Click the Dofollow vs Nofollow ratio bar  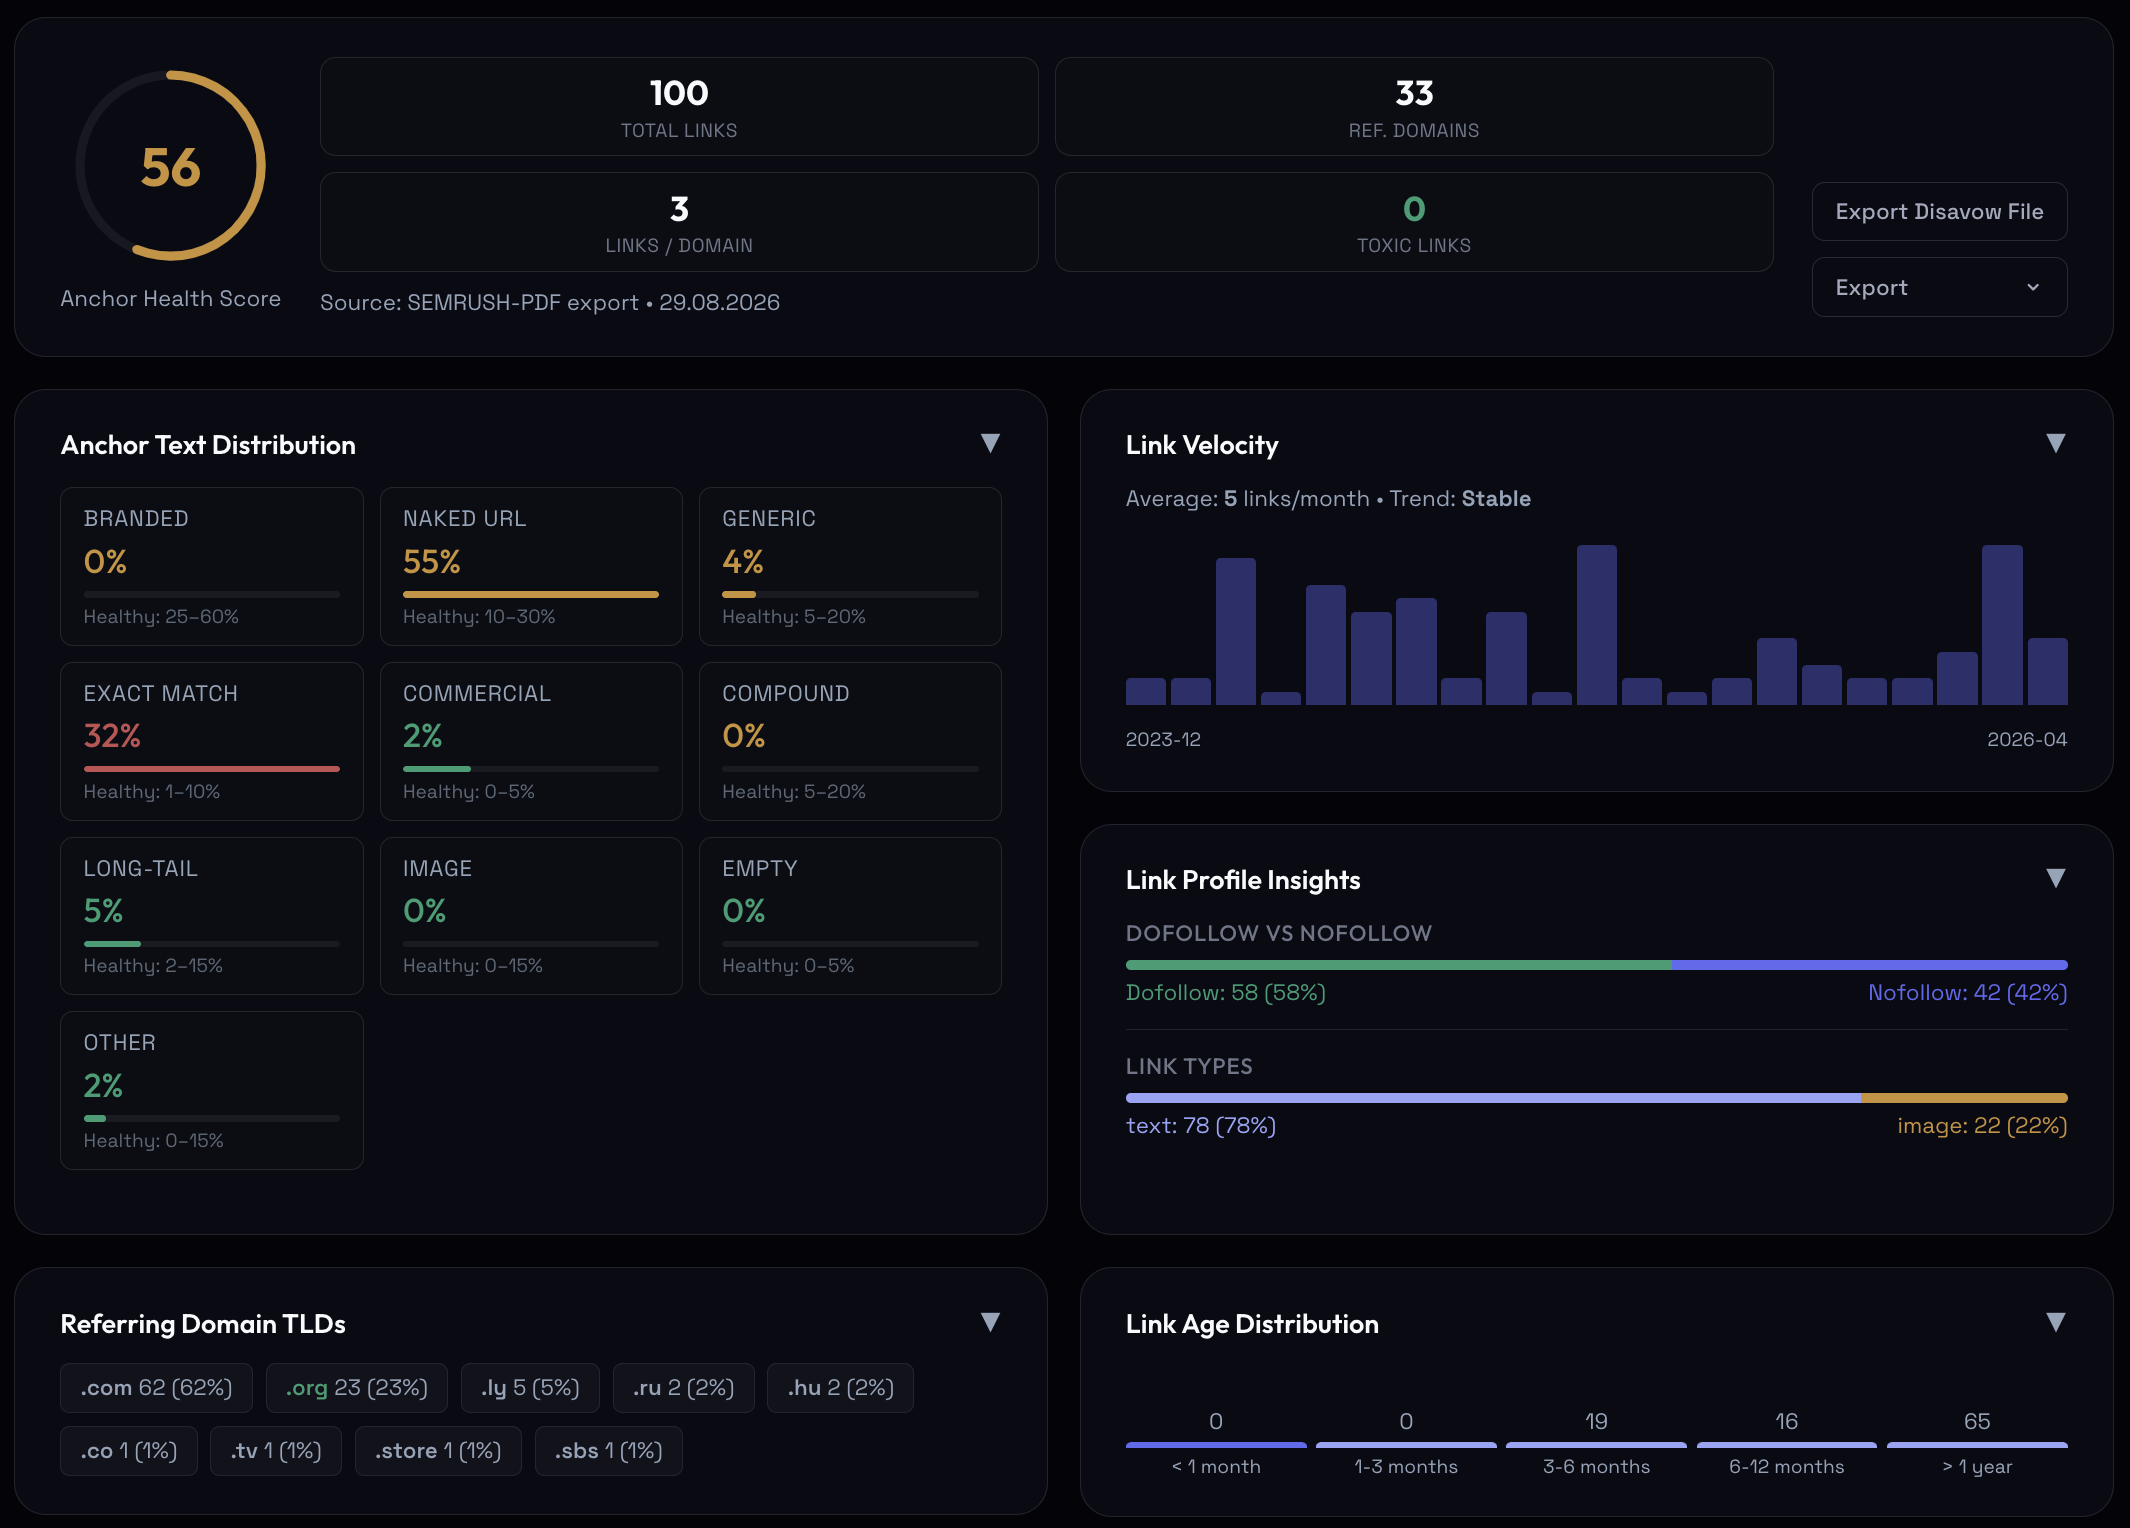tap(1596, 965)
